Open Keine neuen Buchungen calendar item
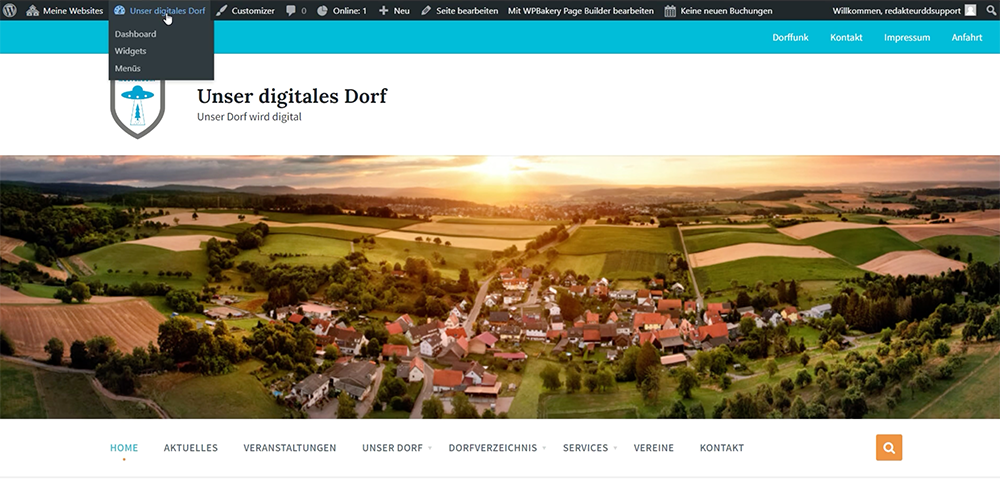The image size is (1000, 504). click(719, 10)
